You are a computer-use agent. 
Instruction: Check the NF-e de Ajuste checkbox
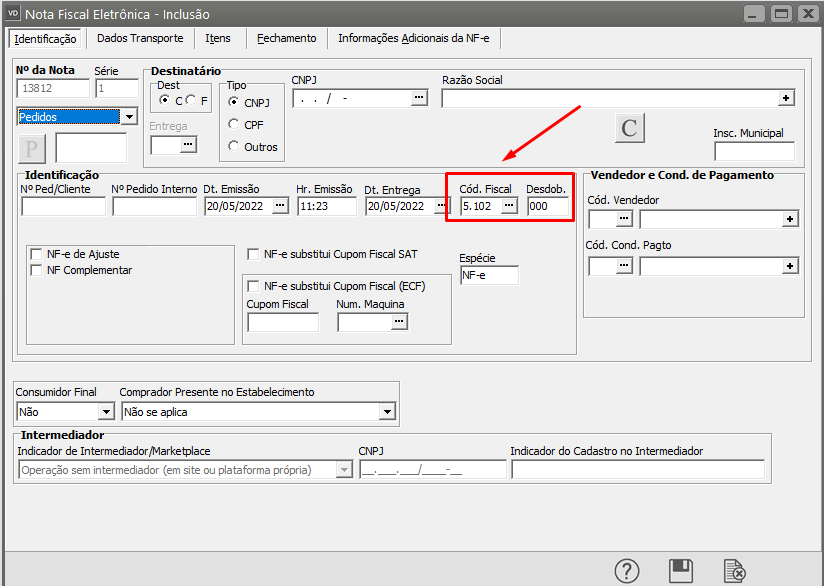point(37,255)
